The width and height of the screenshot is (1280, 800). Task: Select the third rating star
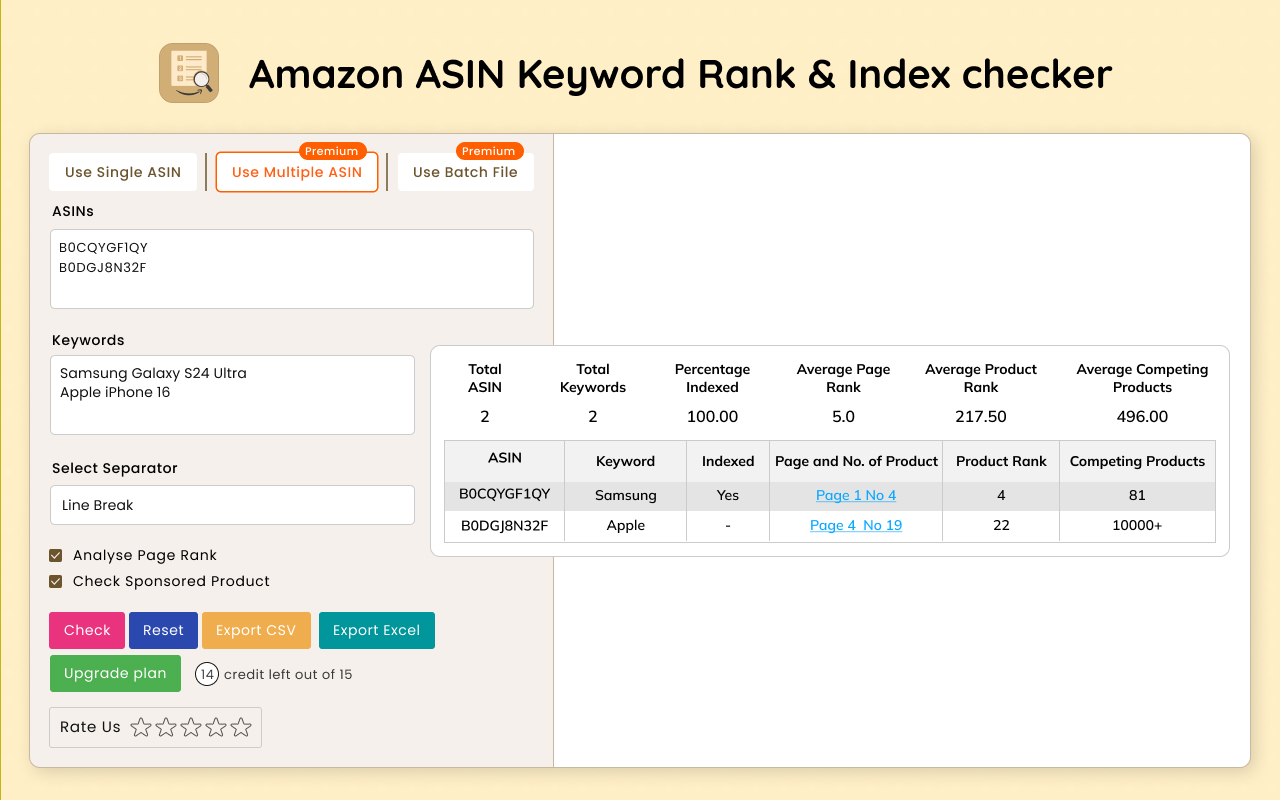coord(191,727)
